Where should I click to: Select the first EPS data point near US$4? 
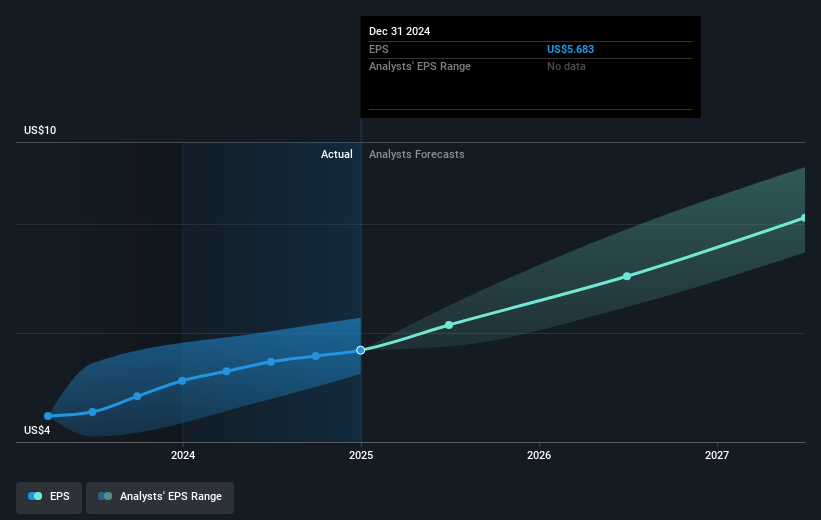coord(48,416)
